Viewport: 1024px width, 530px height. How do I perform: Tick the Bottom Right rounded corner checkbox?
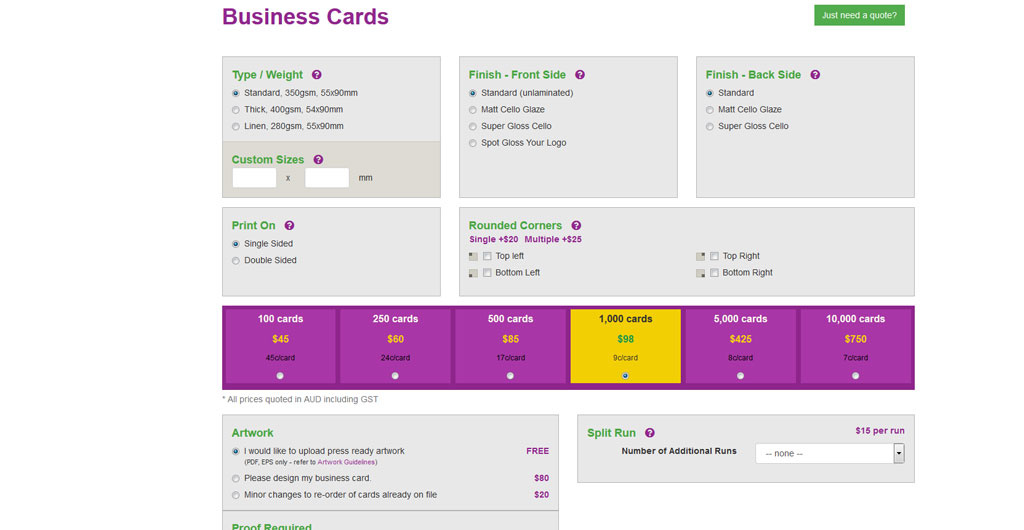tap(714, 273)
